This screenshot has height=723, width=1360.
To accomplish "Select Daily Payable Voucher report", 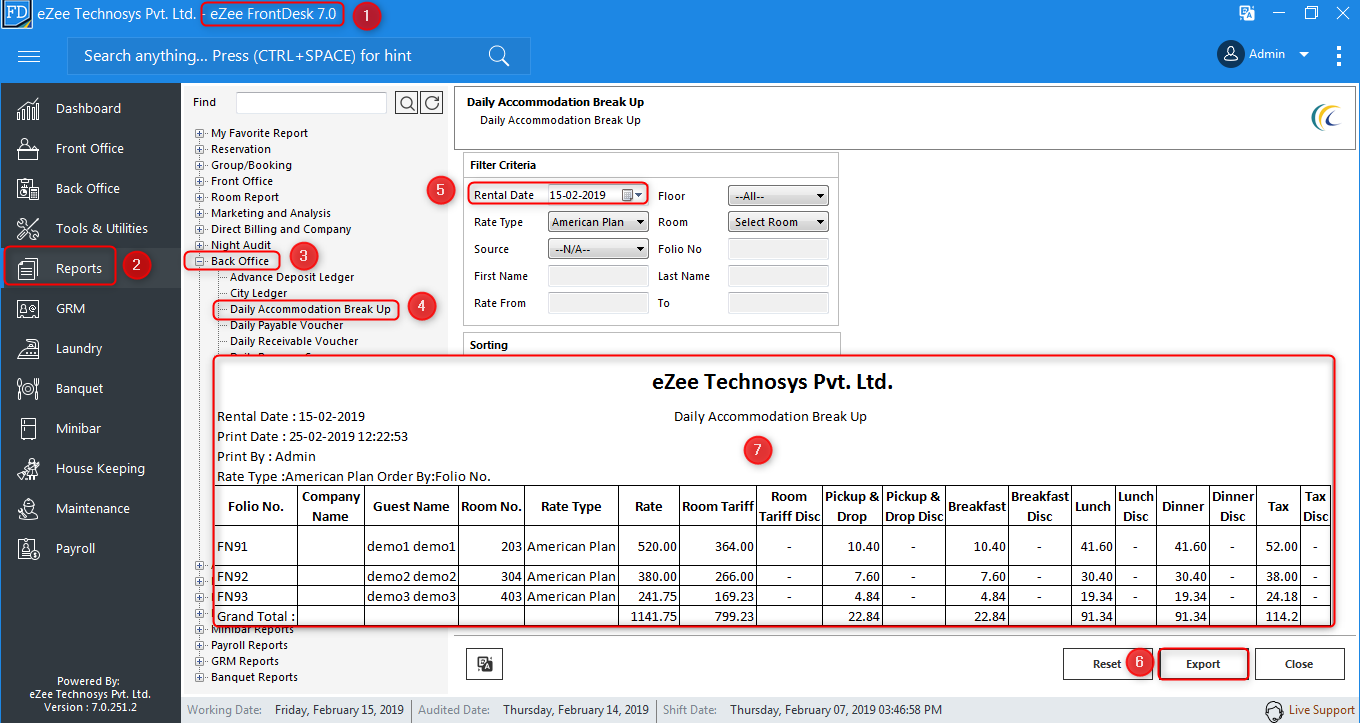I will click(286, 325).
